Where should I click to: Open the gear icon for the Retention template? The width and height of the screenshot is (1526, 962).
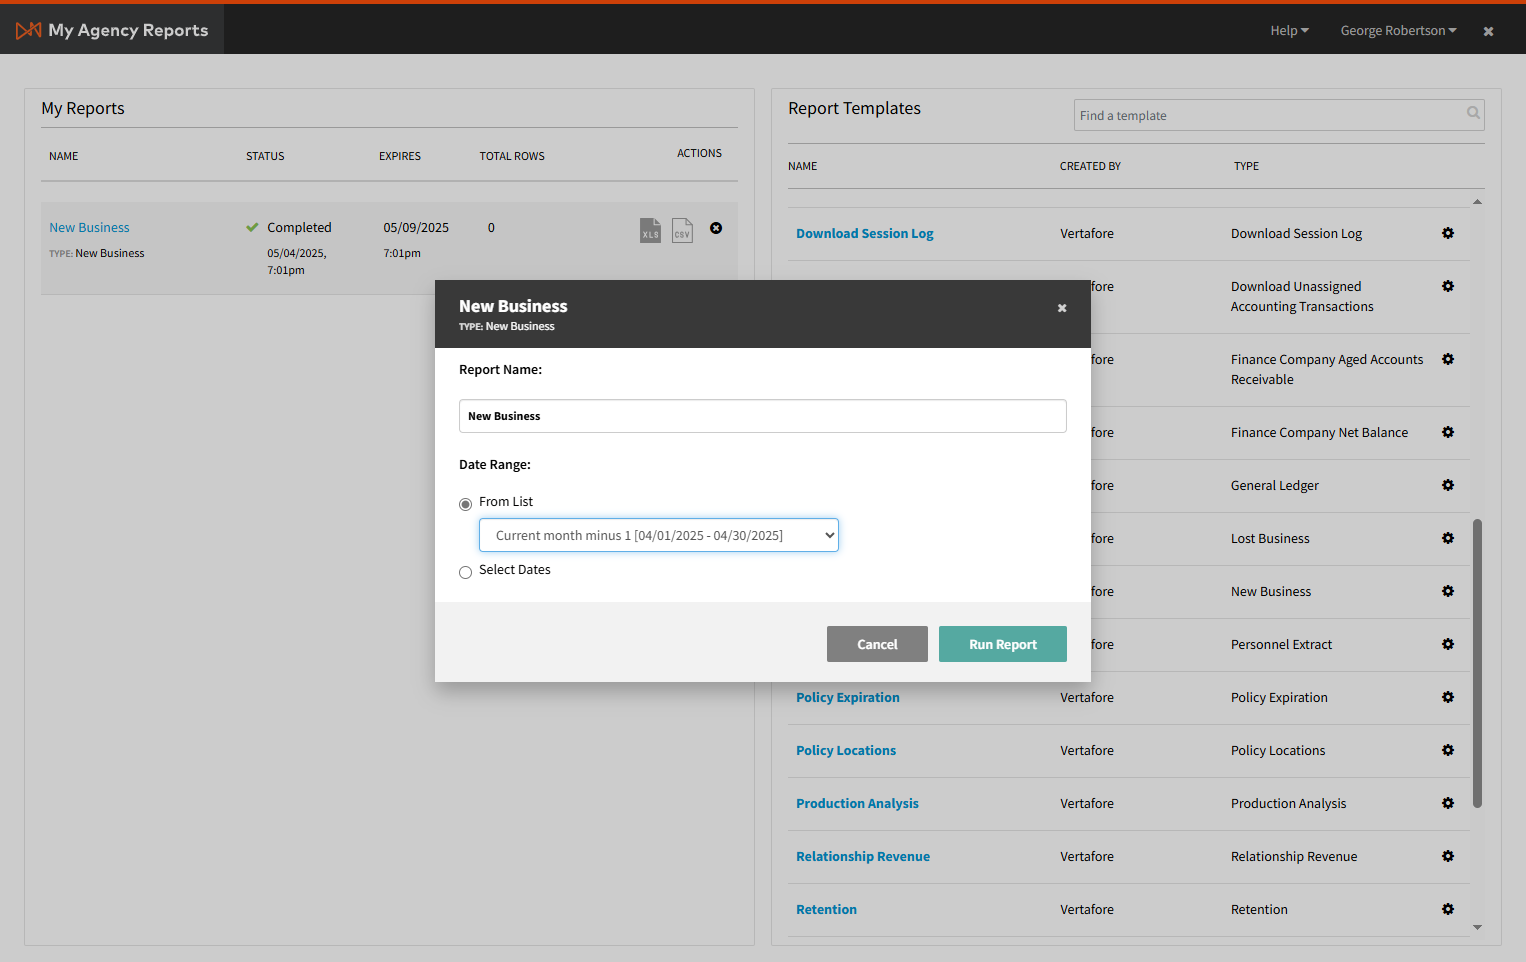point(1448,909)
